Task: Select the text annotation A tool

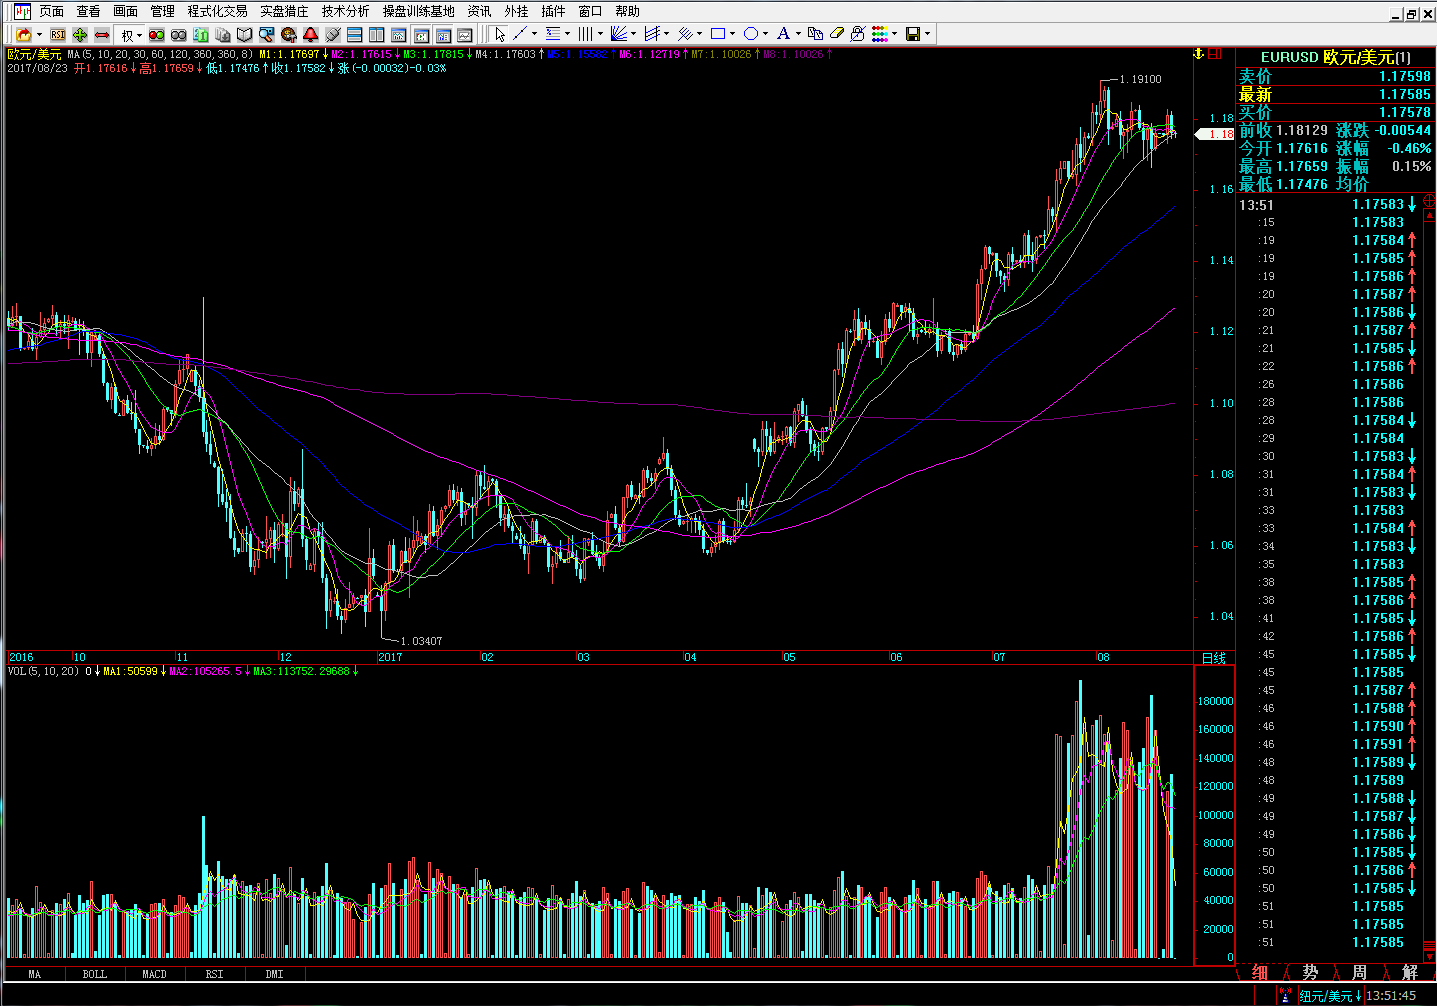Action: 783,34
